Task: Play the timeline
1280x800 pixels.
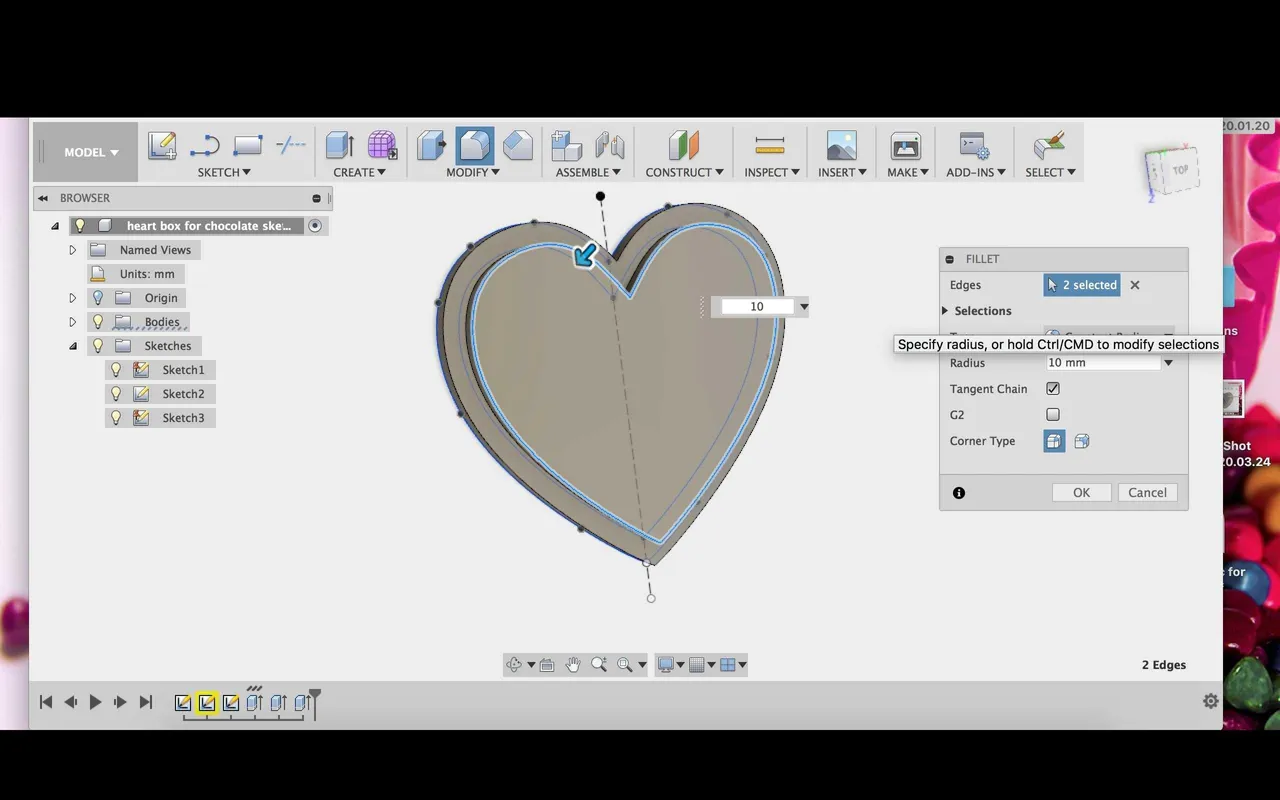Action: coord(95,702)
